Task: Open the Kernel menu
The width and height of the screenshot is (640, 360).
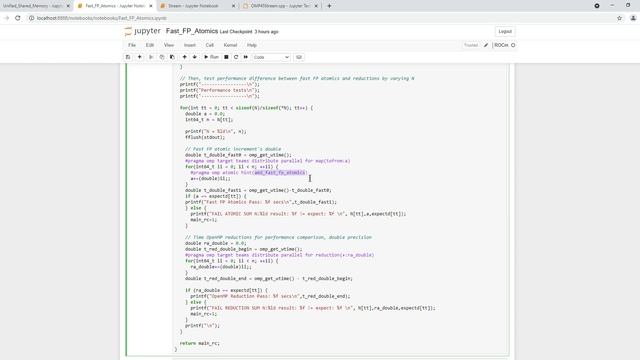Action: tap(230, 45)
